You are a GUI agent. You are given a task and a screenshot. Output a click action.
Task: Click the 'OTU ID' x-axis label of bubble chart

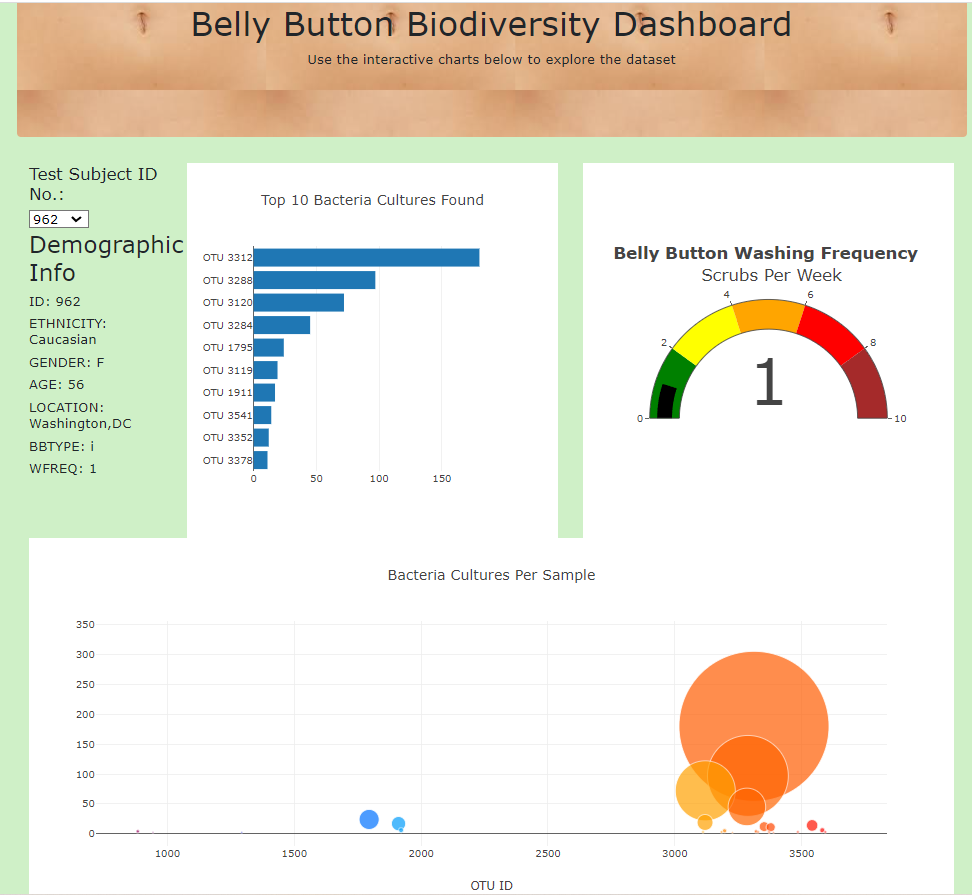pyautogui.click(x=491, y=886)
